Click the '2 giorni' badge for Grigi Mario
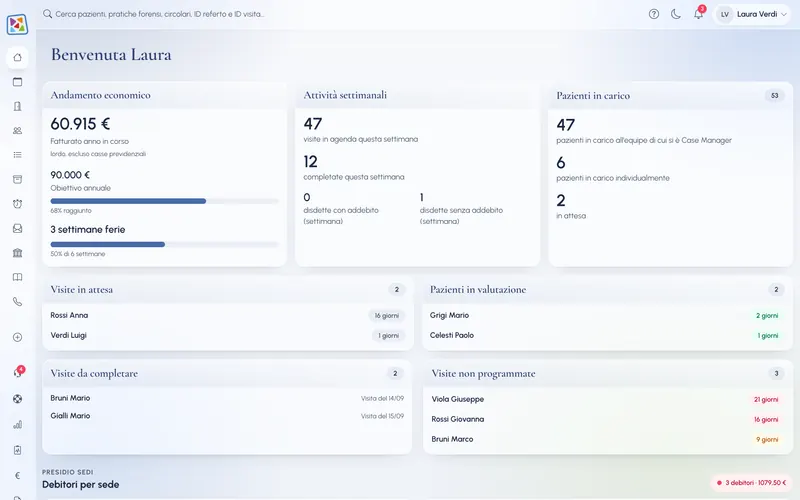The width and height of the screenshot is (800, 500). coord(767,315)
